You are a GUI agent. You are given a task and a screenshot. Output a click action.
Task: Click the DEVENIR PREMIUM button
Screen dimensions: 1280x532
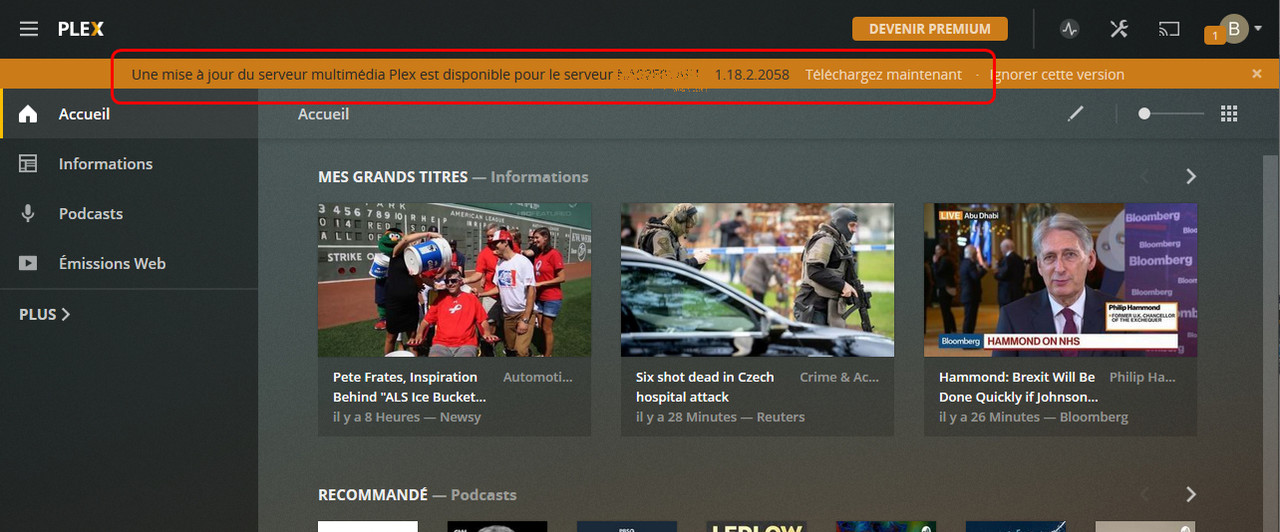pos(930,29)
